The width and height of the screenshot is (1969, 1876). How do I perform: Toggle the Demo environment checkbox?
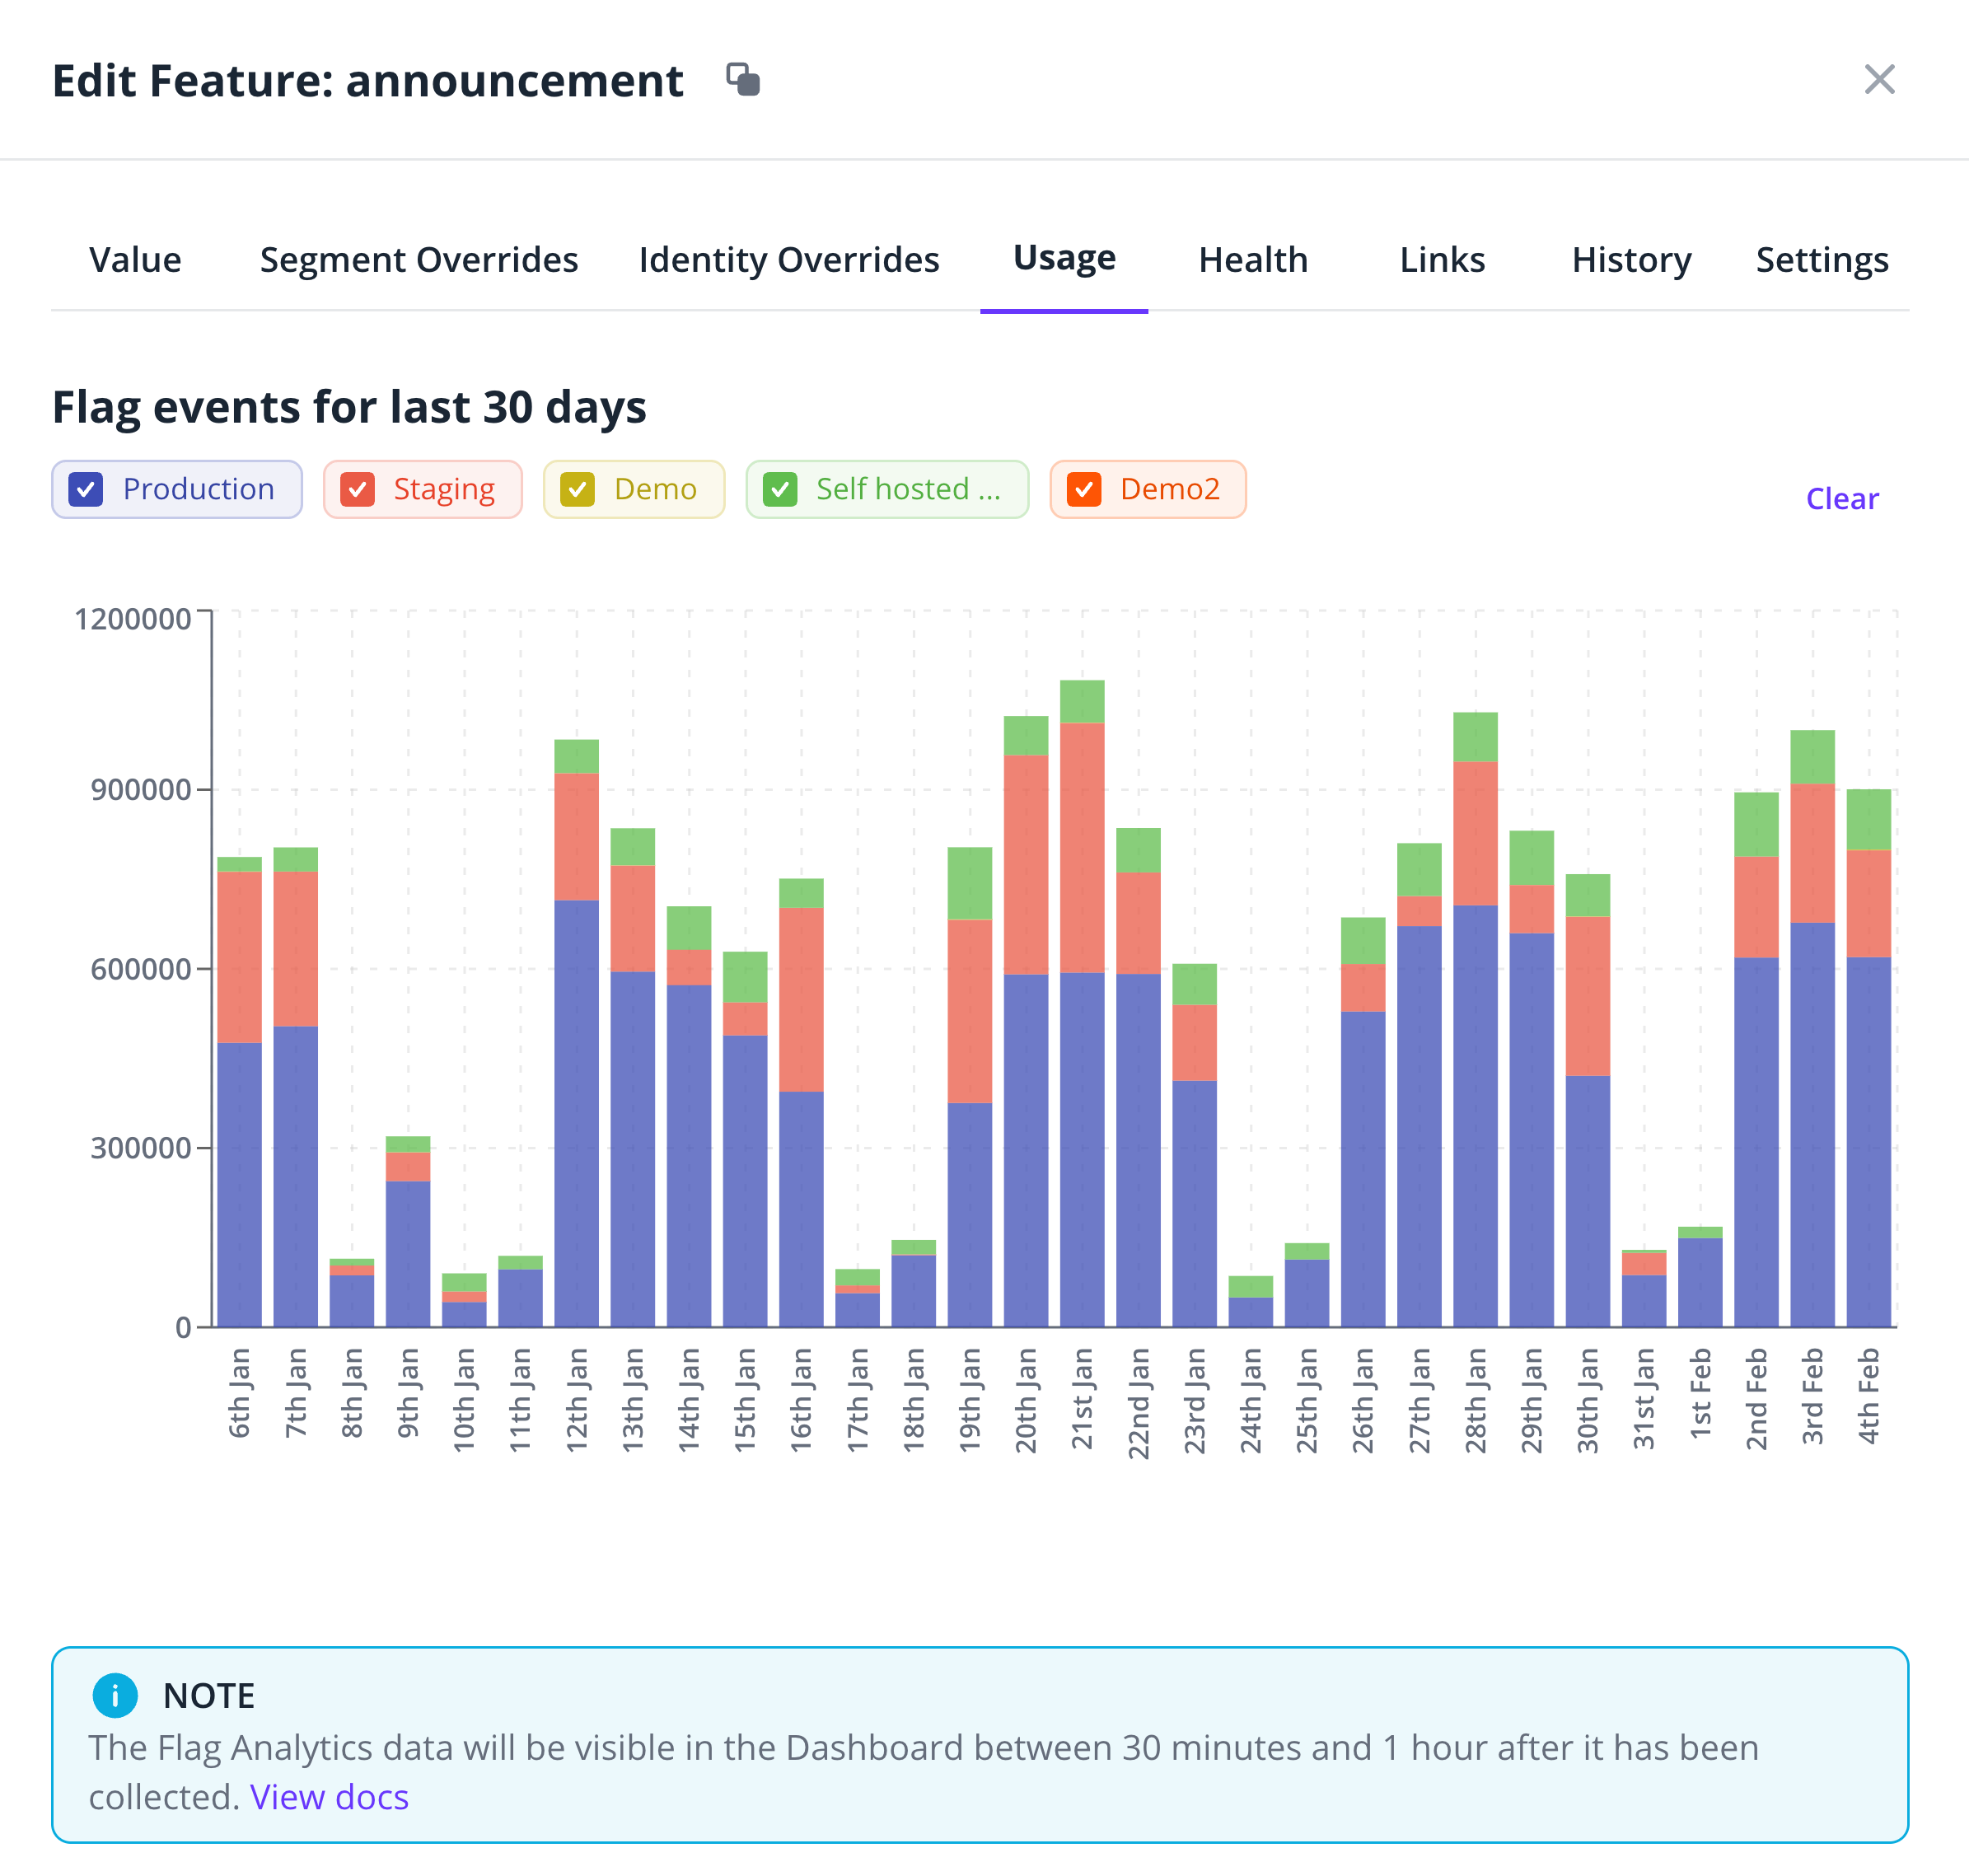coord(577,489)
